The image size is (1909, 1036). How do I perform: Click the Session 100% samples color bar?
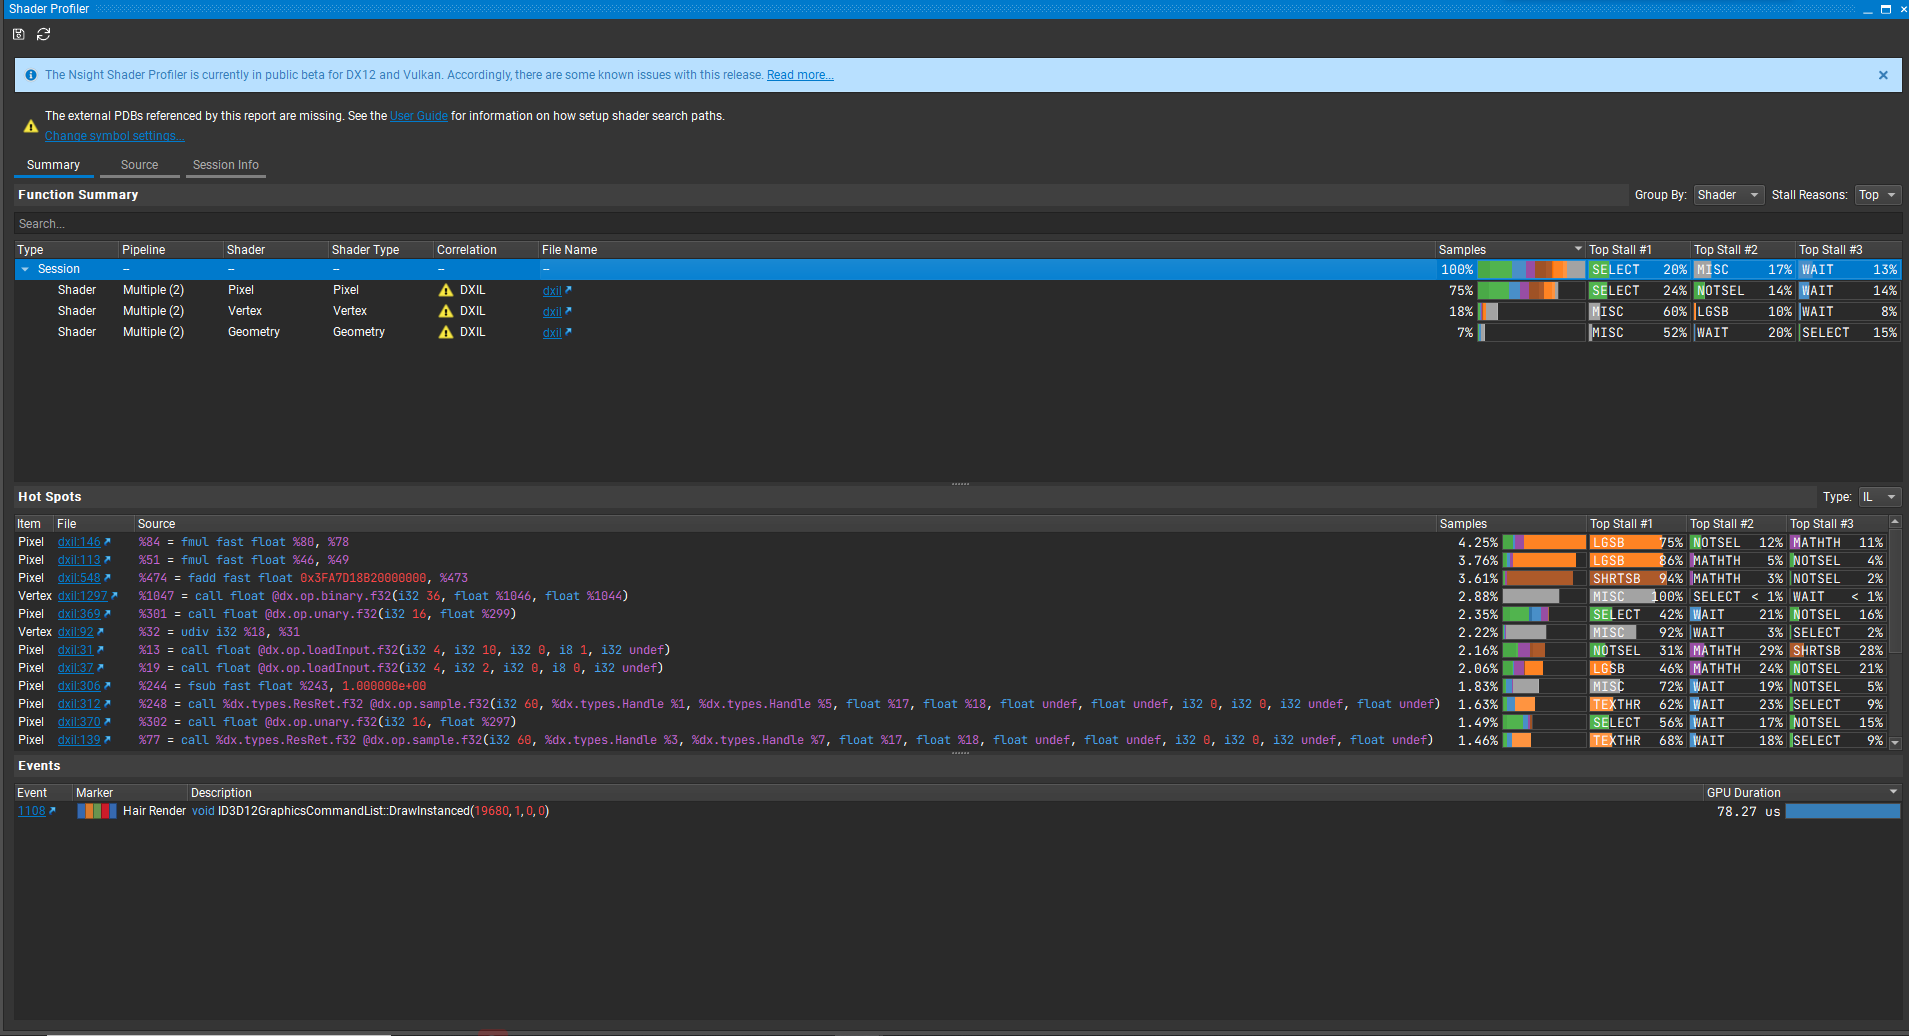point(1531,270)
